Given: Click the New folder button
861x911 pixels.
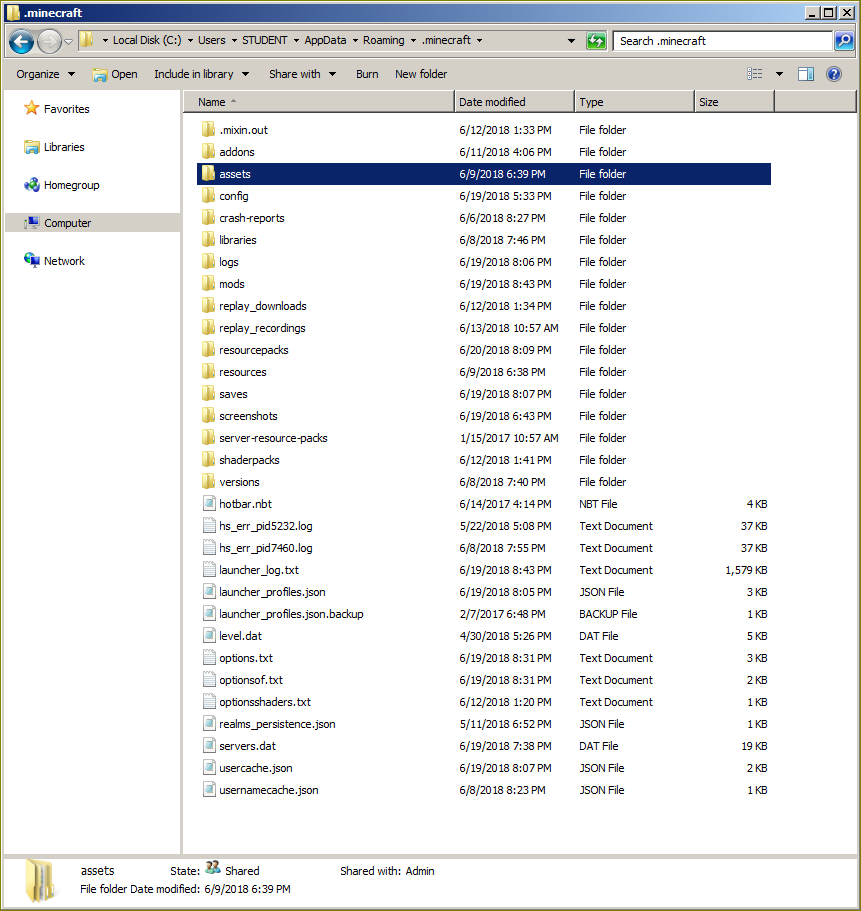Looking at the screenshot, I should 421,74.
